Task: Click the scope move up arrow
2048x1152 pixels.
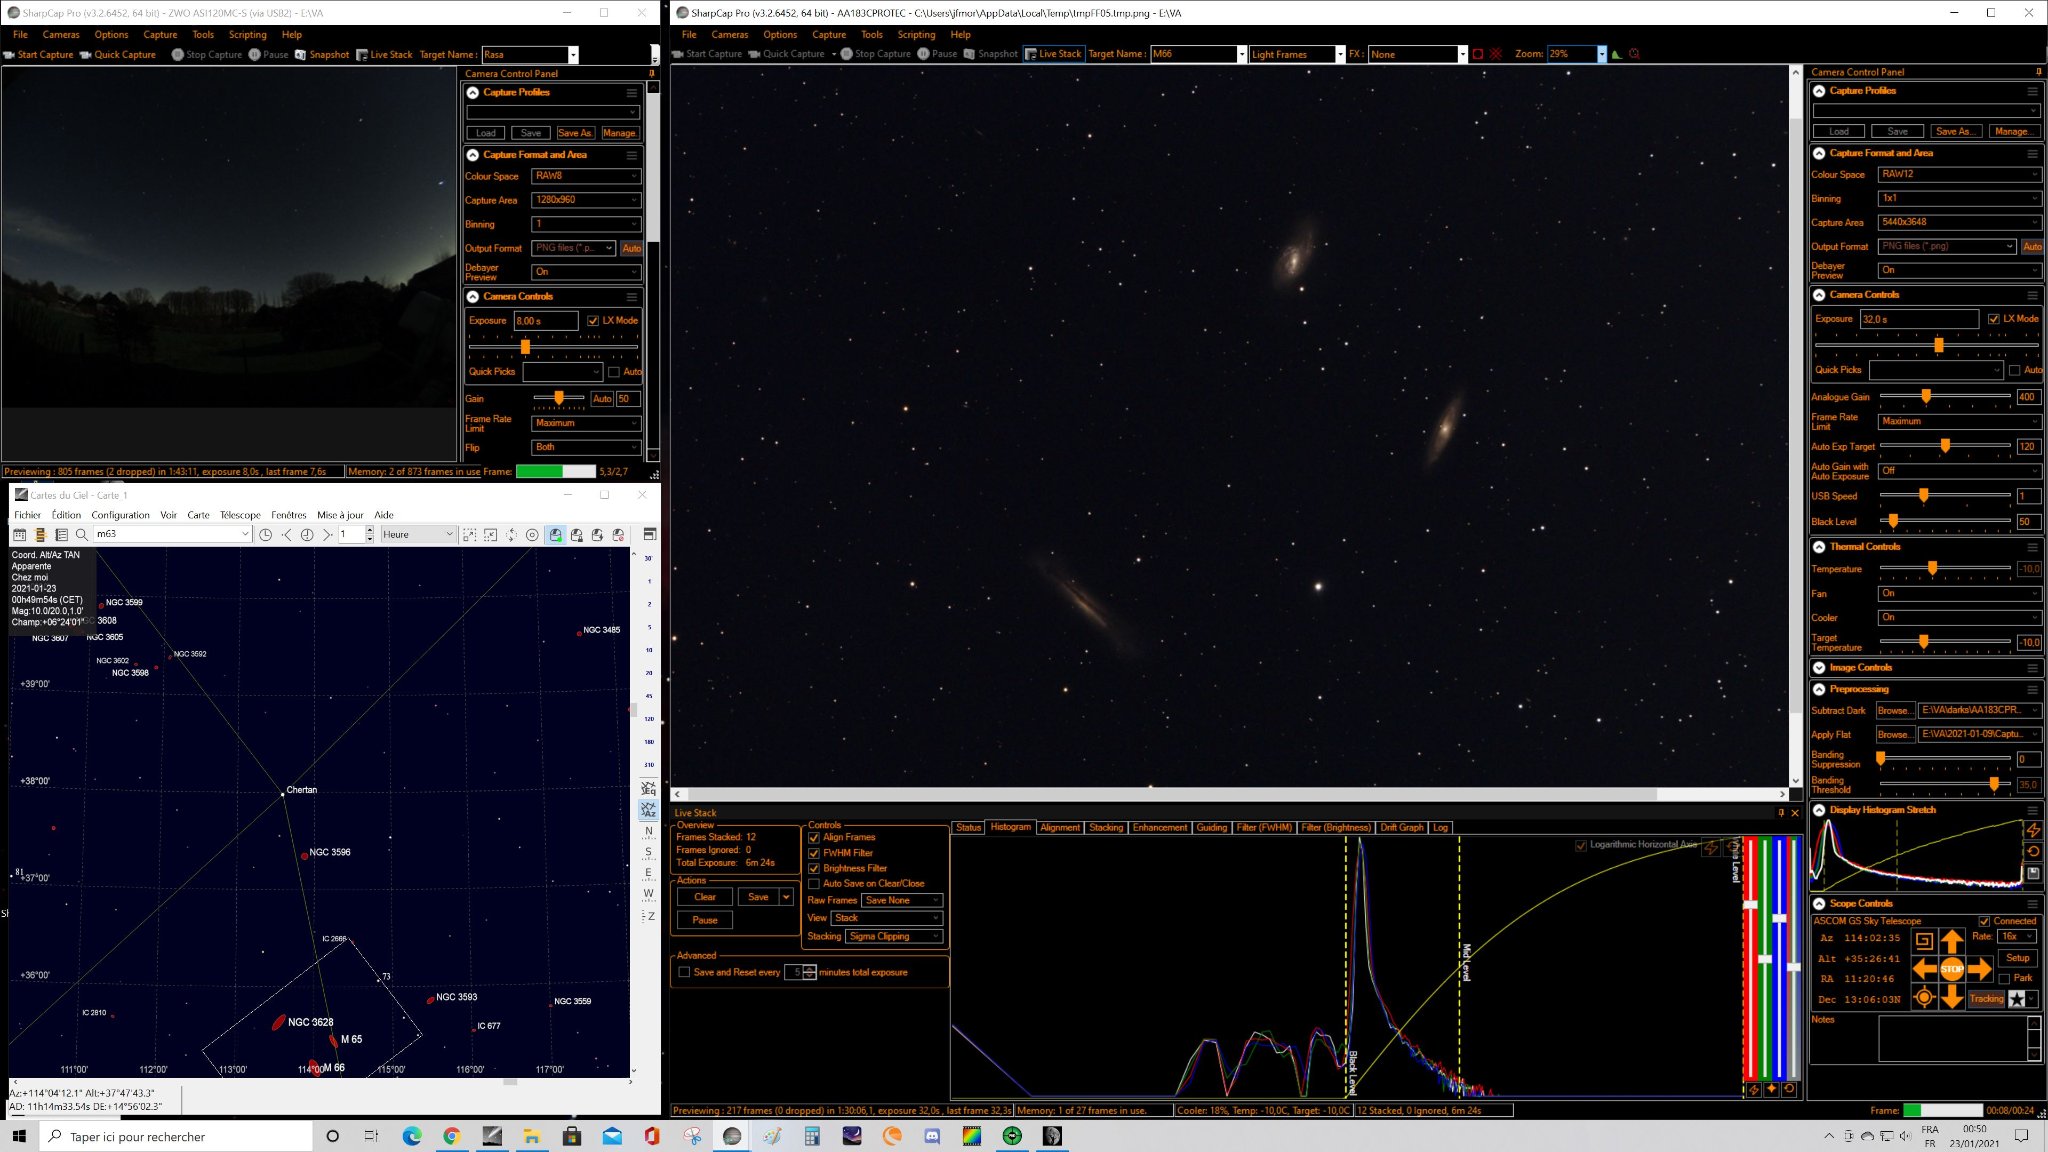Action: 1951,940
